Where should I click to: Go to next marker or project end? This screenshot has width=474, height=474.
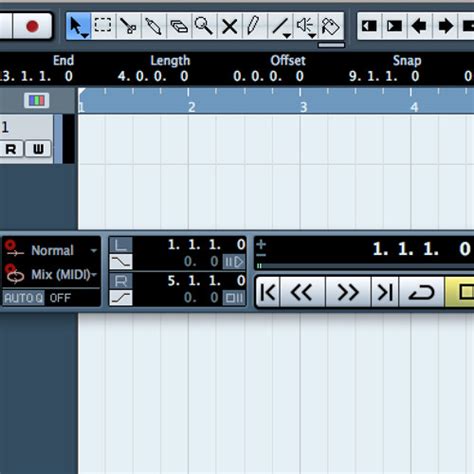(385, 292)
